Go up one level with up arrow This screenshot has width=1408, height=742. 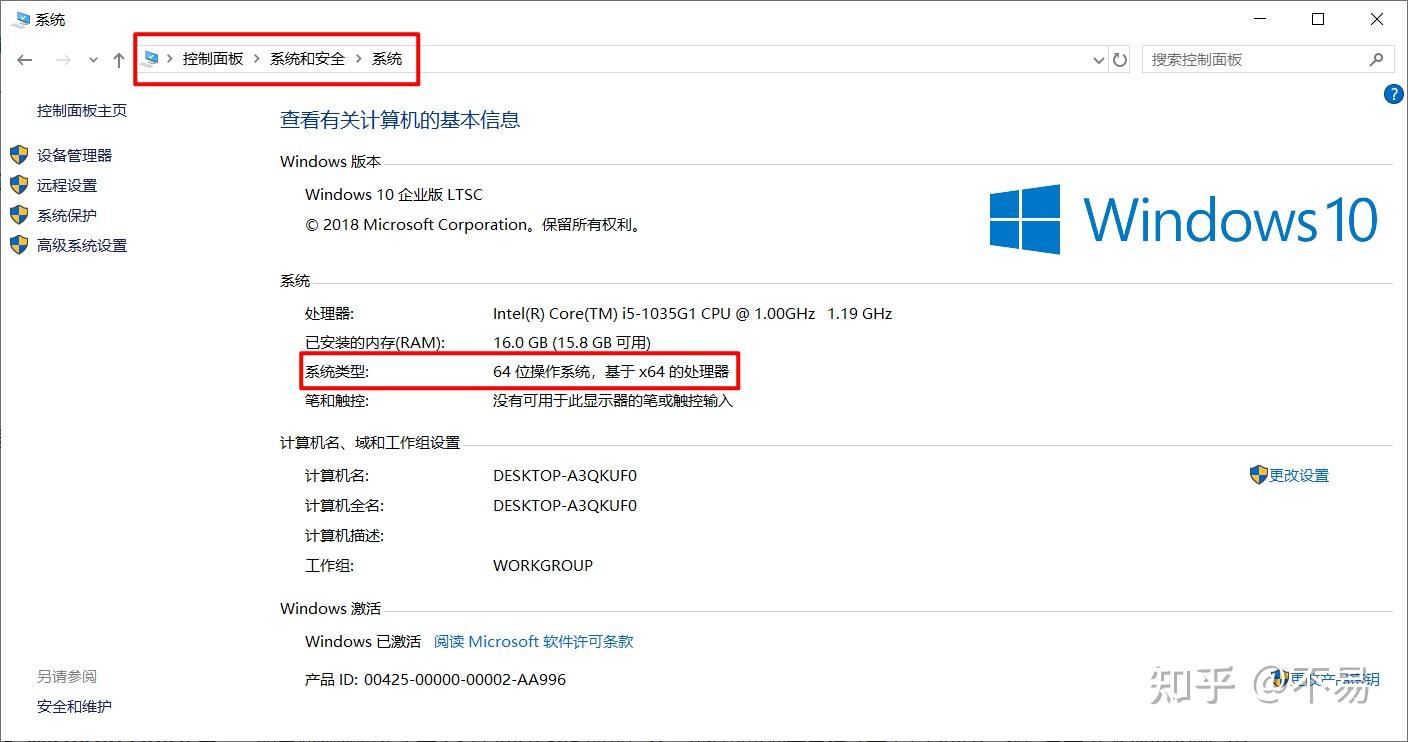click(x=119, y=60)
